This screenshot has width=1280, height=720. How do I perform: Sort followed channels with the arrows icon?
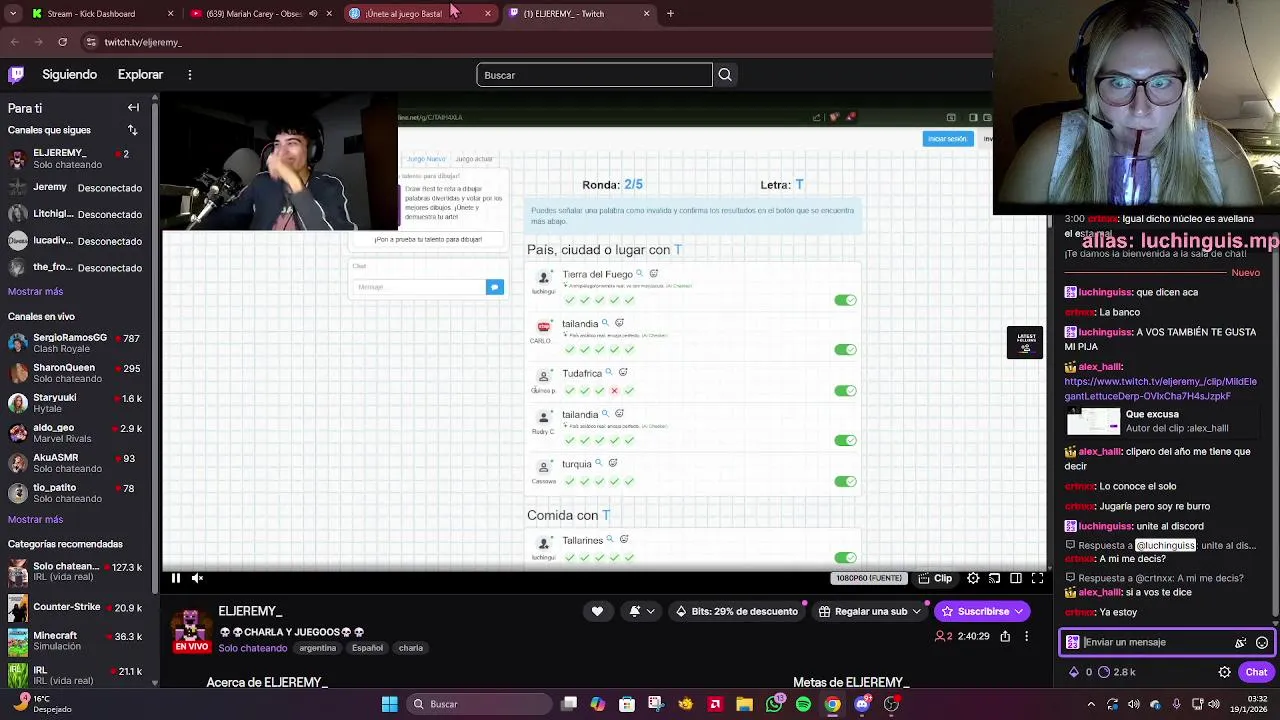[x=133, y=130]
